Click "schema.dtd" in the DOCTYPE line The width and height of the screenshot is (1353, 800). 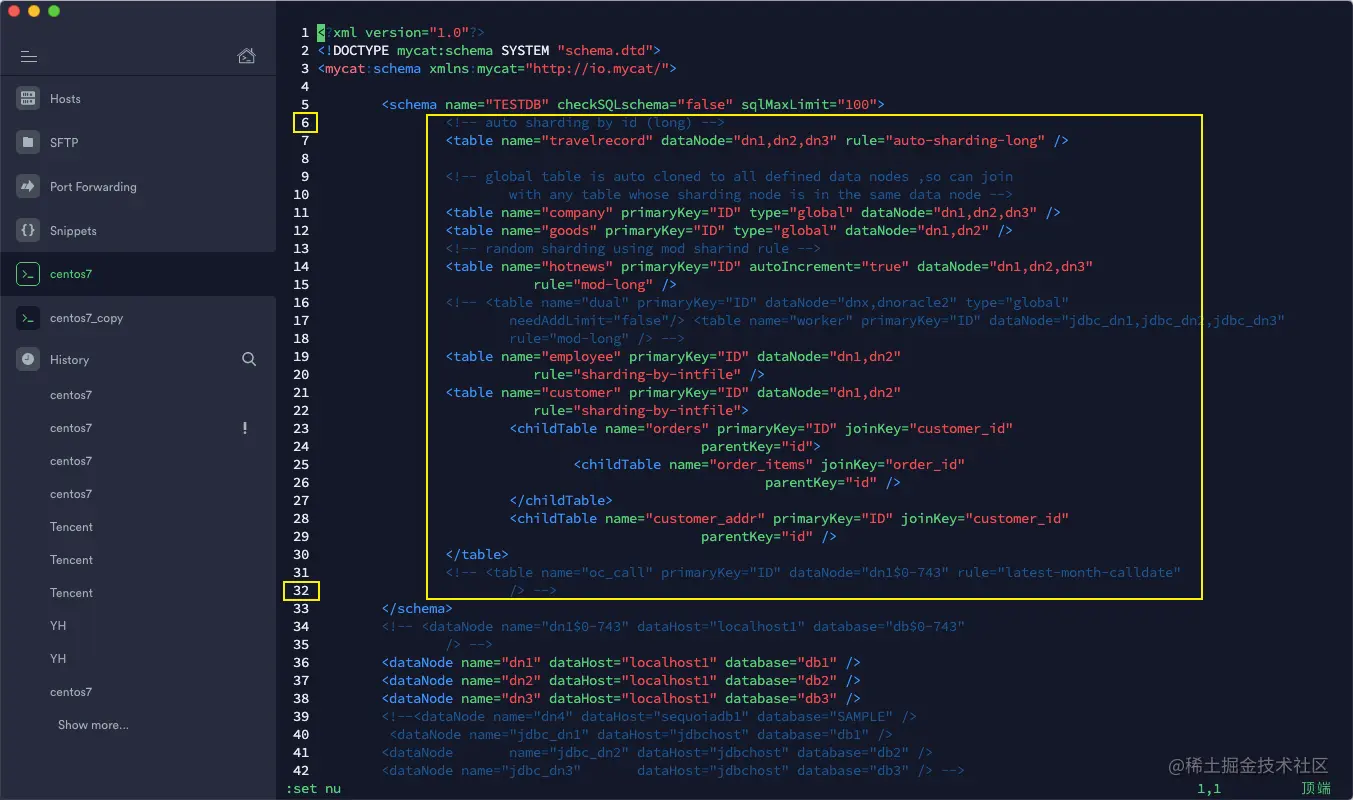(605, 50)
